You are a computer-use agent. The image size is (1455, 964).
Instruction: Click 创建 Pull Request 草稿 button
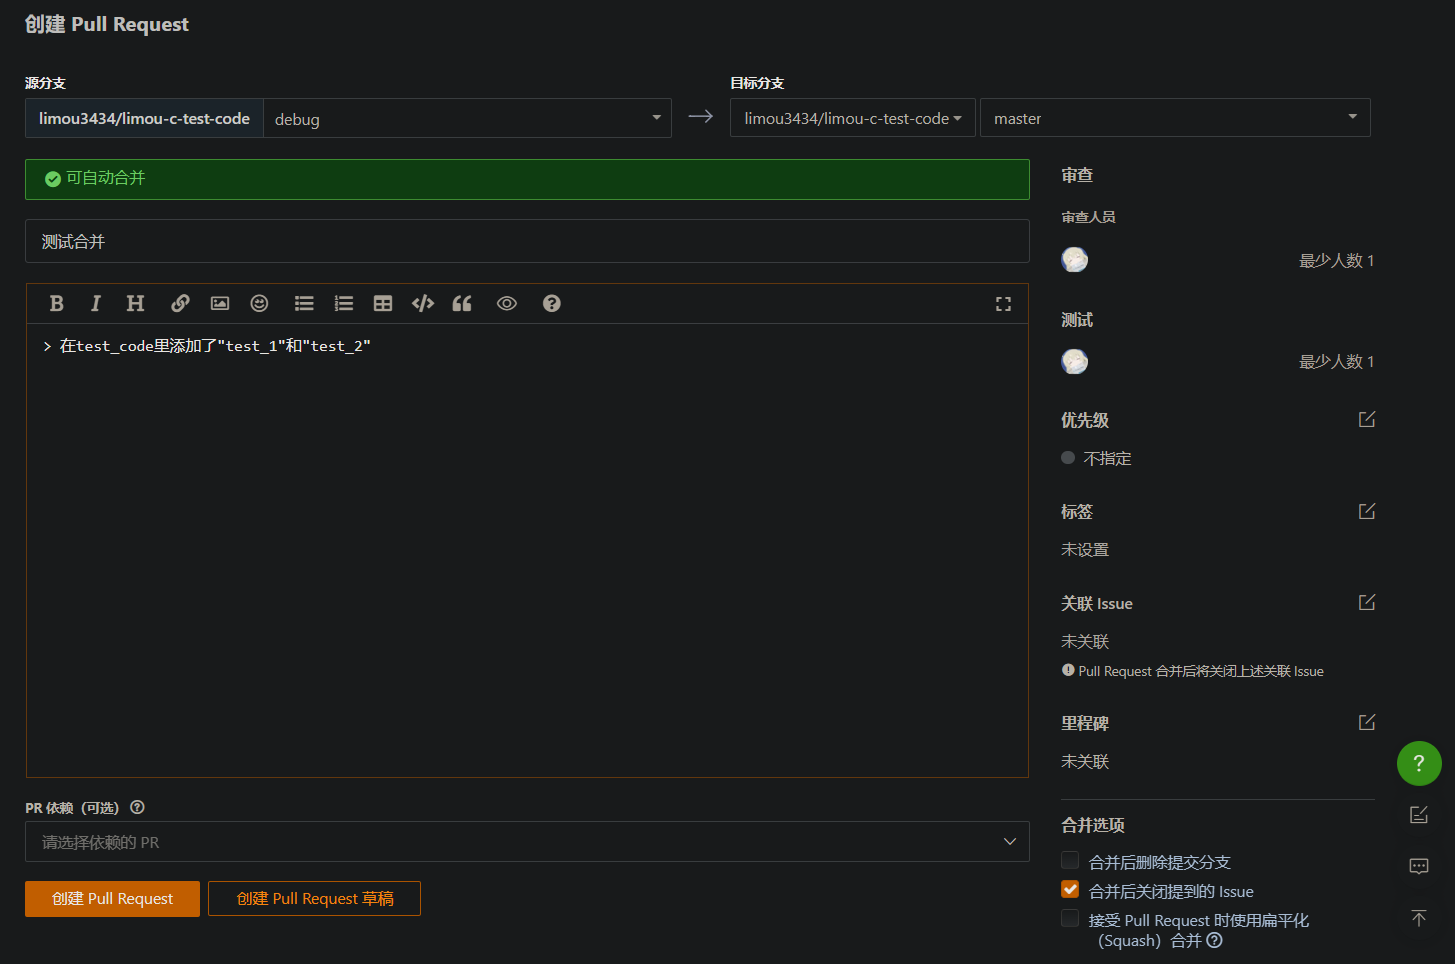coord(314,899)
